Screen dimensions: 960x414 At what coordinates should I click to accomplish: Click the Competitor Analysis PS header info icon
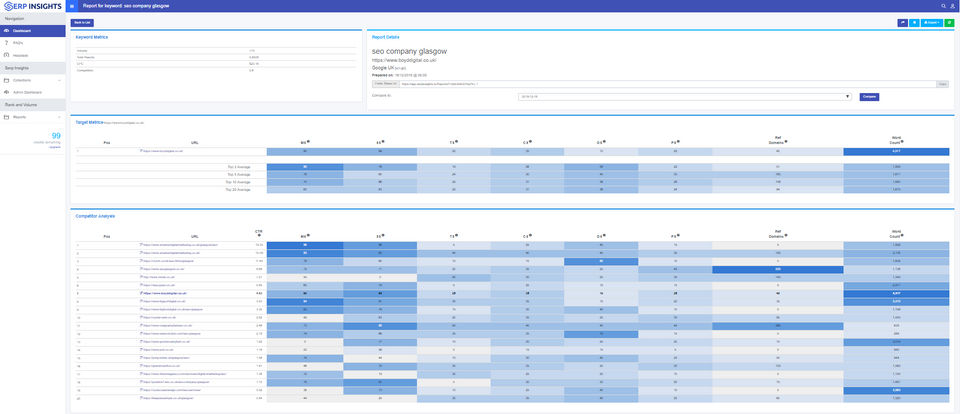tap(678, 235)
